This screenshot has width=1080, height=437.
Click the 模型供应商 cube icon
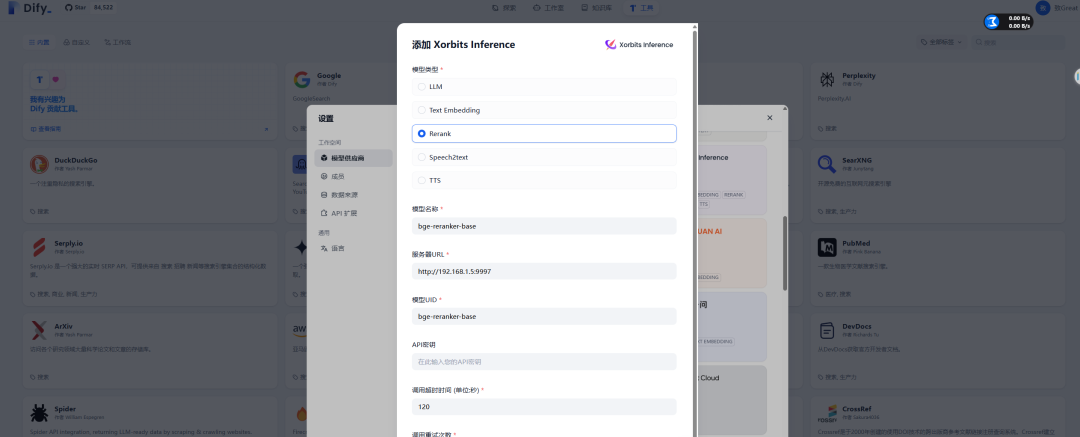click(x=324, y=159)
